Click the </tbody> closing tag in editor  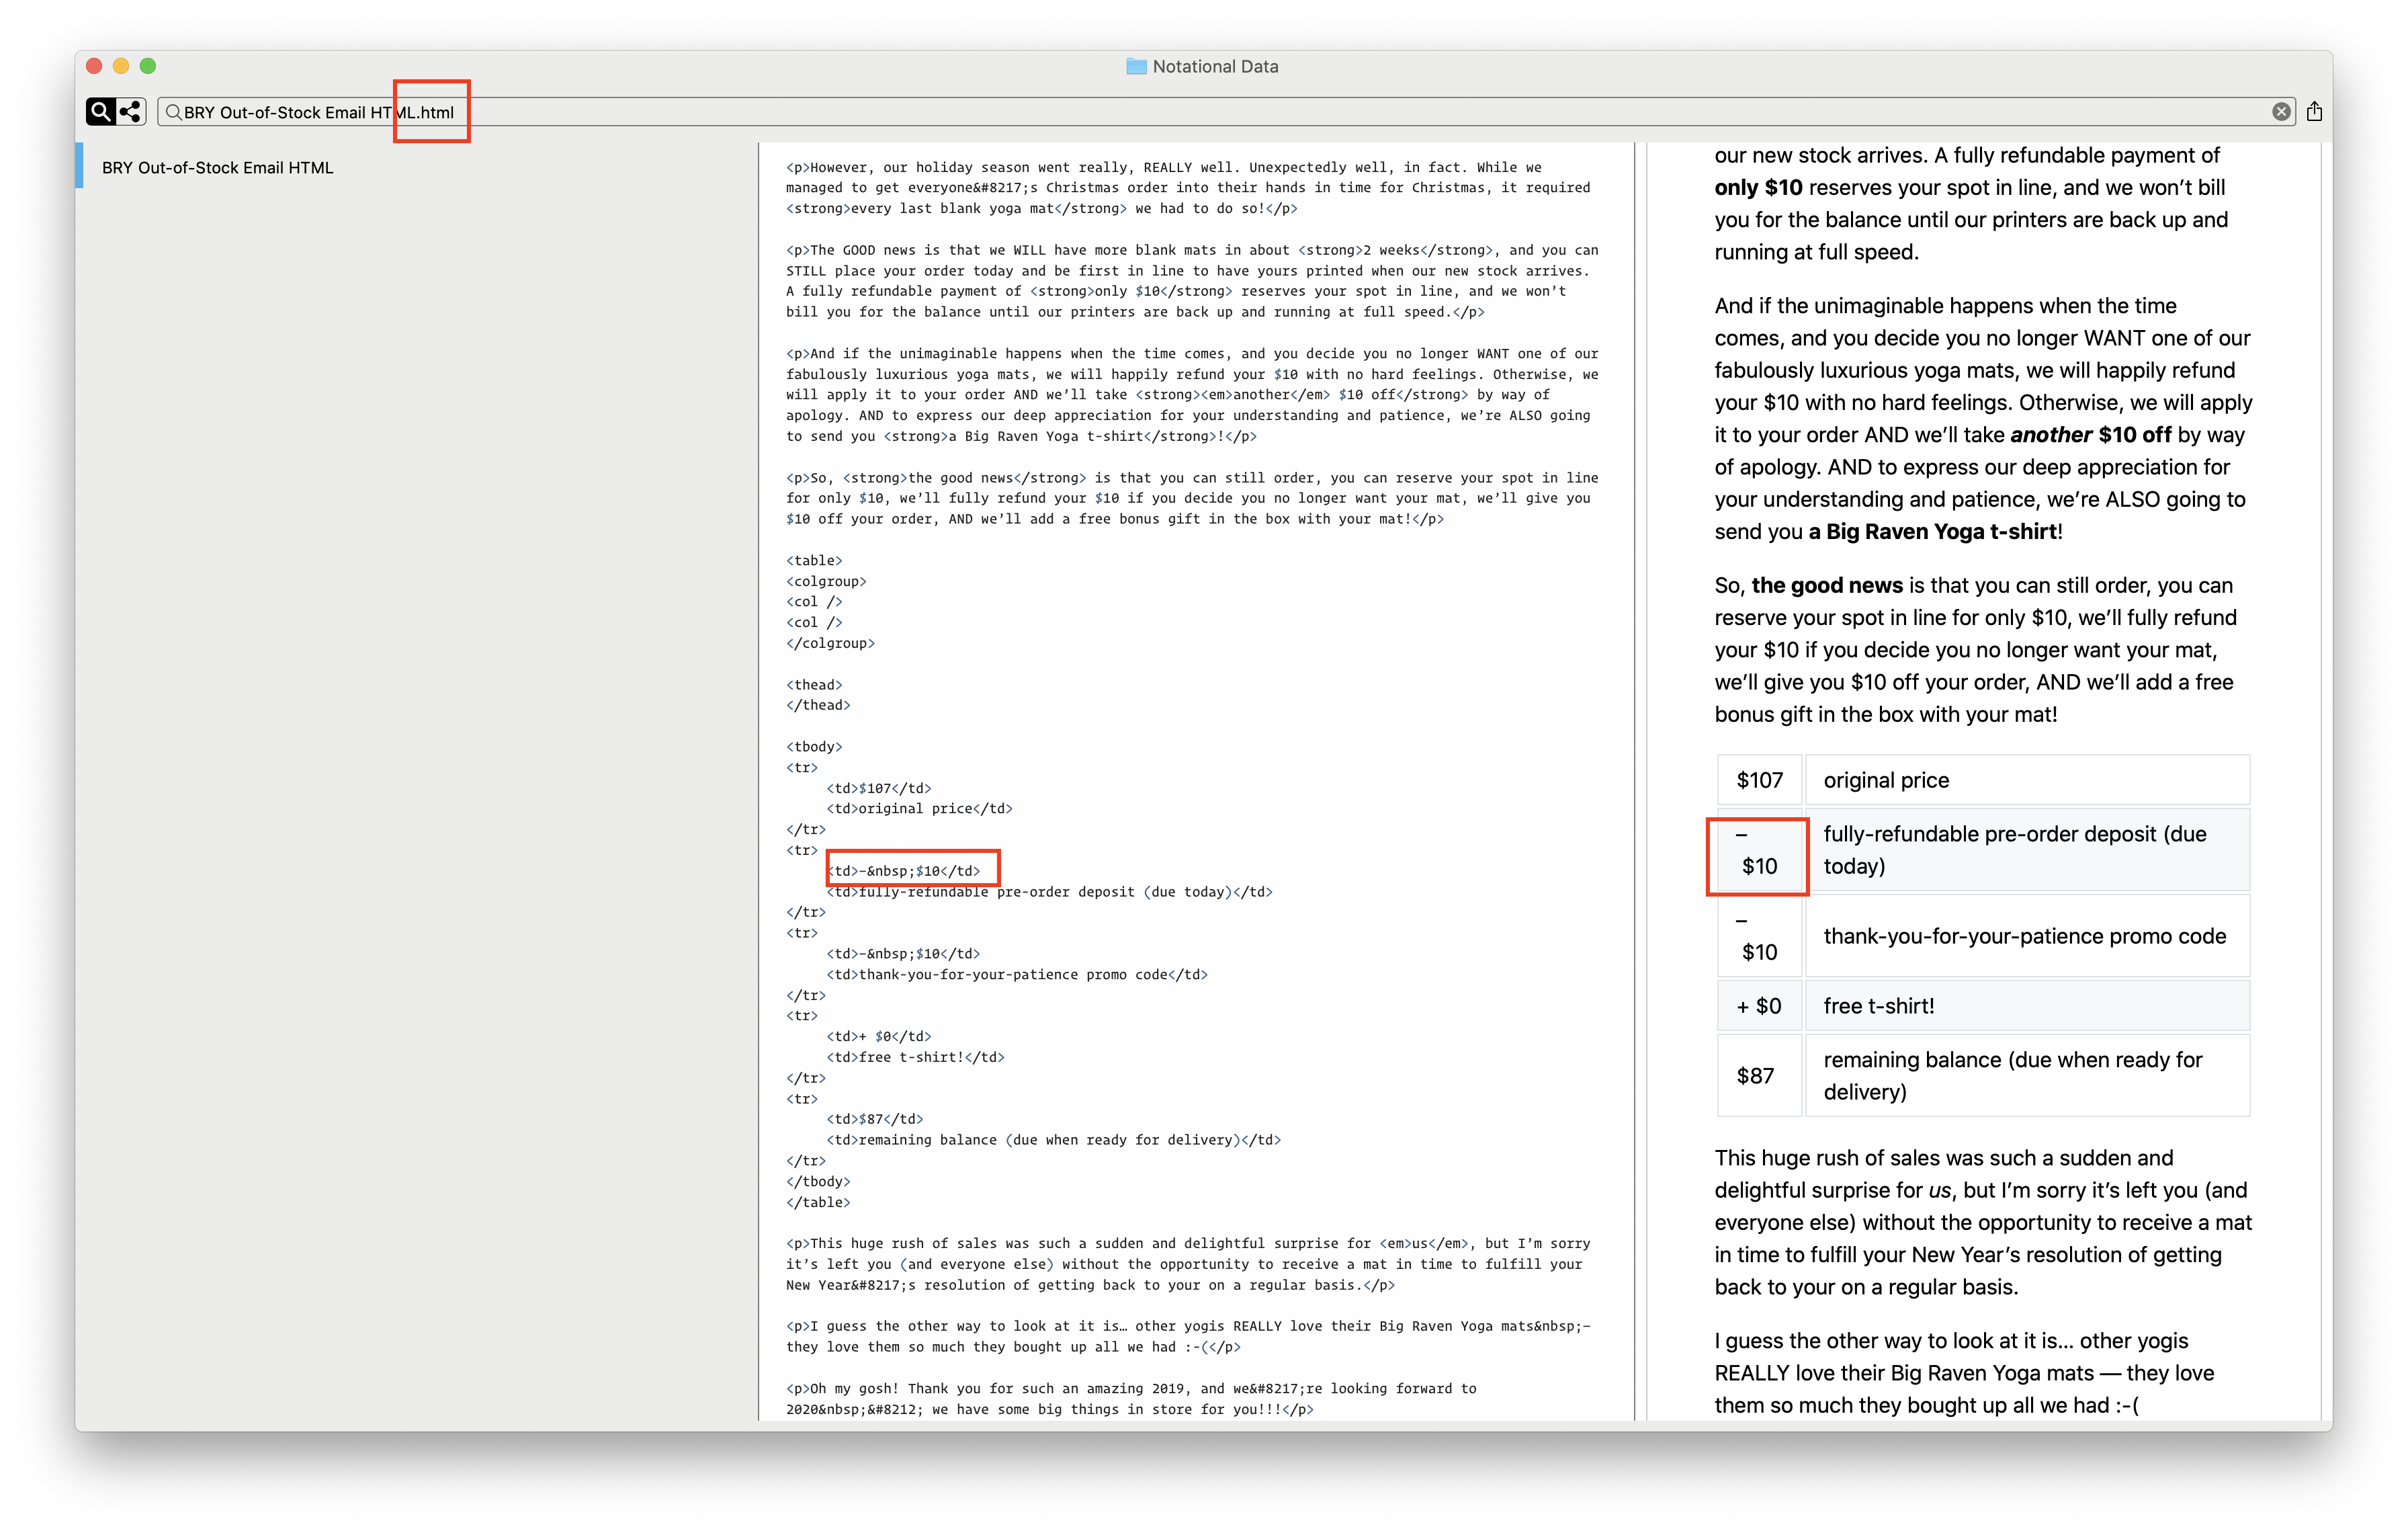pyautogui.click(x=817, y=1181)
